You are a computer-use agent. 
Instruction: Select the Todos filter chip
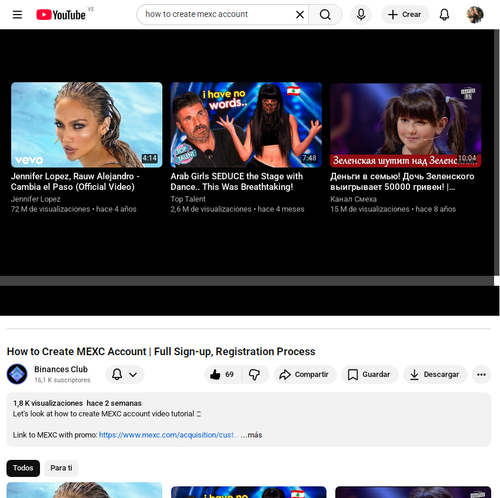(23, 468)
